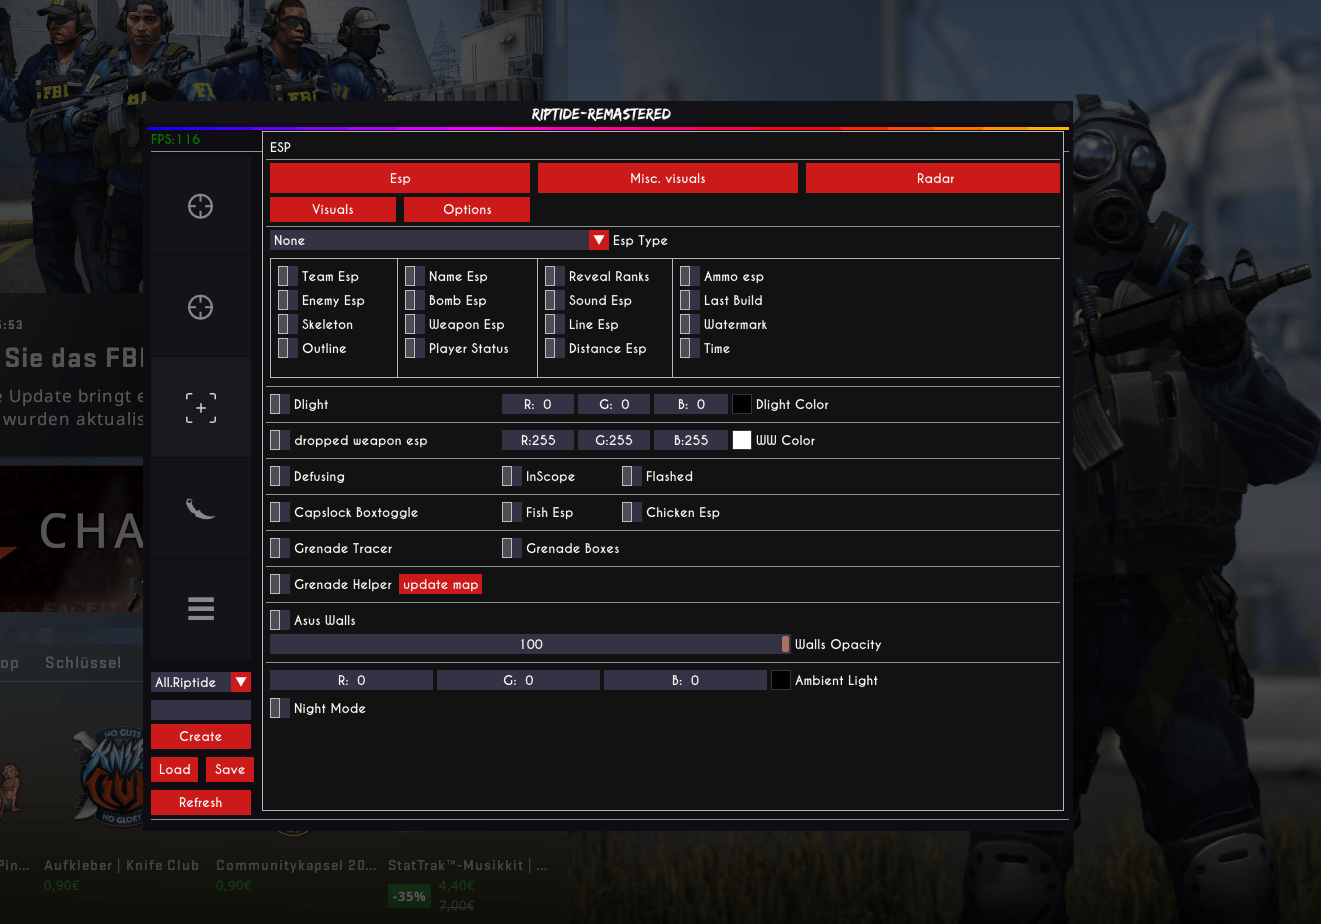
Task: Enable the Team Esp checkbox
Action: tap(288, 276)
